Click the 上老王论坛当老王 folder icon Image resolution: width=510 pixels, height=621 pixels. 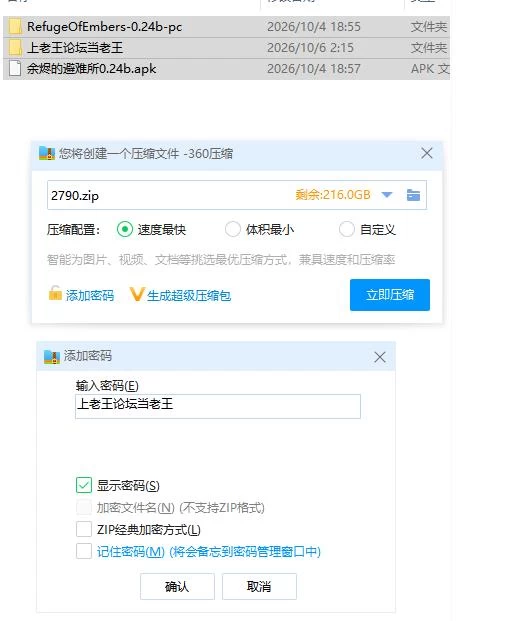tap(15, 48)
